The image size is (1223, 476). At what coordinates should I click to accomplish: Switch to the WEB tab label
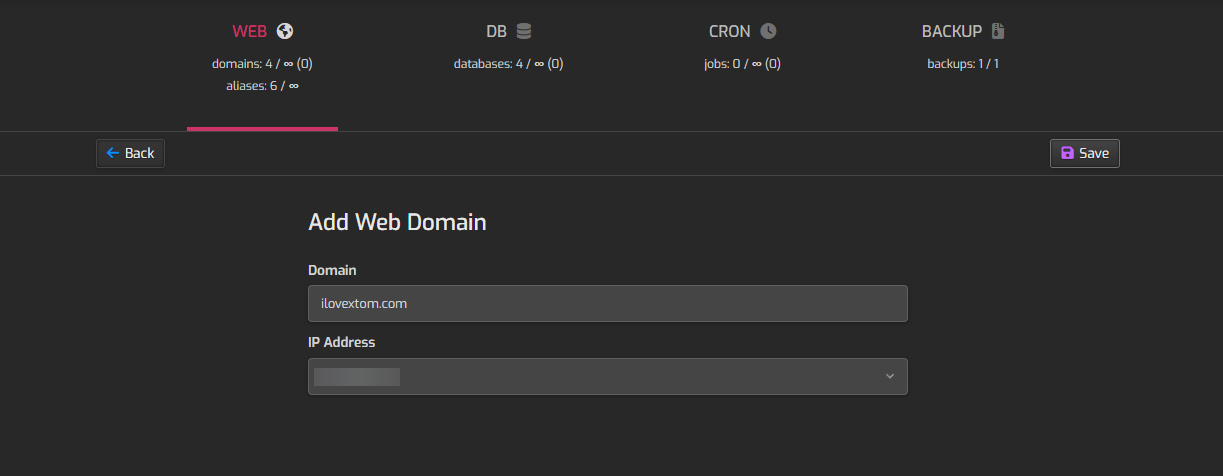point(250,31)
